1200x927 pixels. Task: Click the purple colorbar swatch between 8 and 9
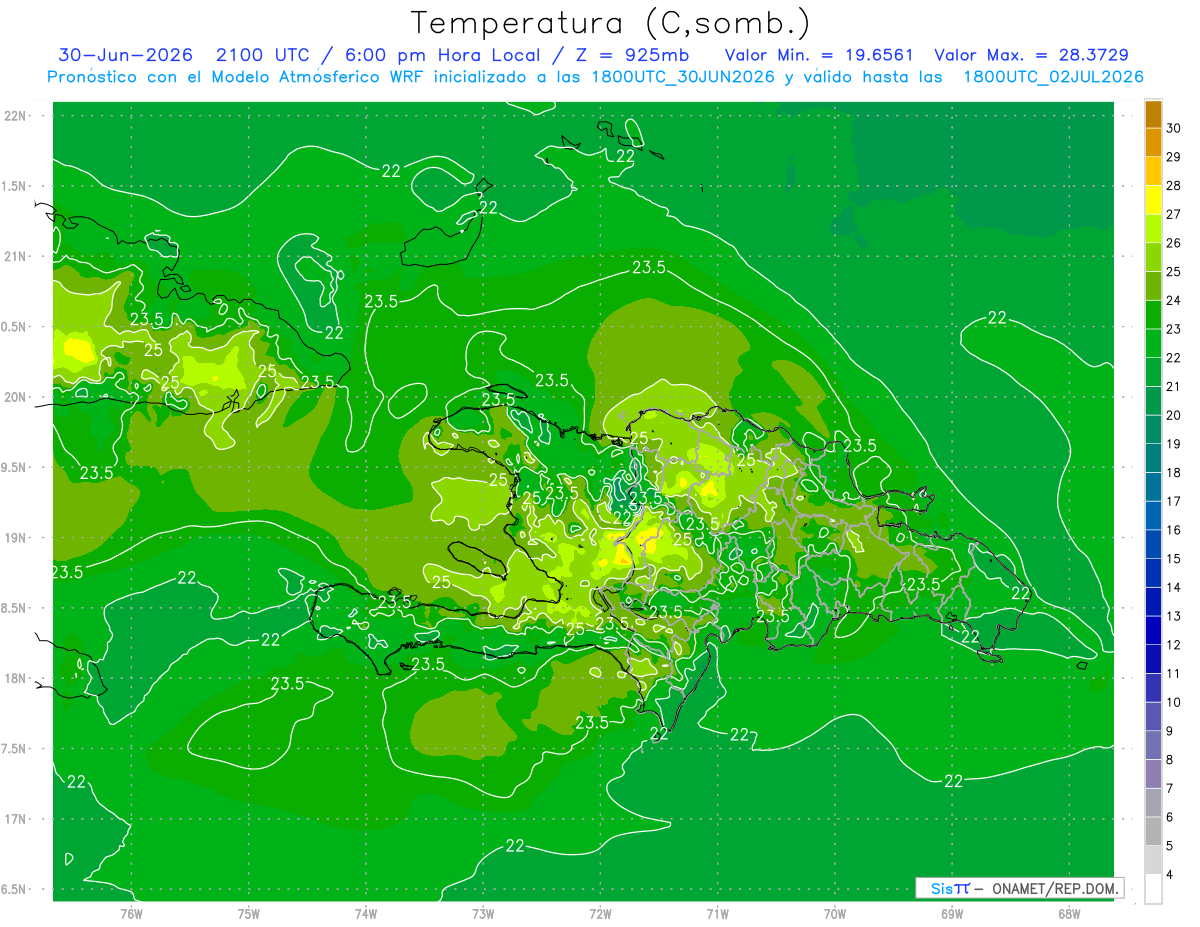pyautogui.click(x=1153, y=746)
